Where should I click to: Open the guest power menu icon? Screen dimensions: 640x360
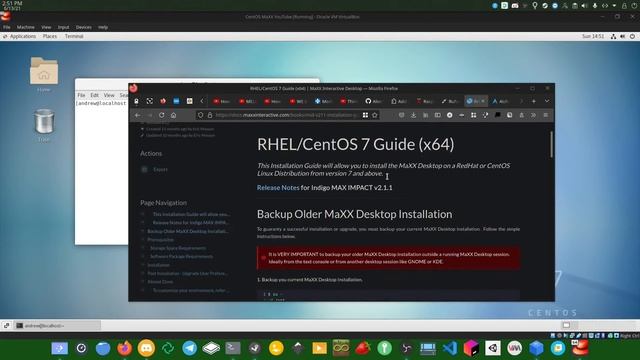point(632,36)
